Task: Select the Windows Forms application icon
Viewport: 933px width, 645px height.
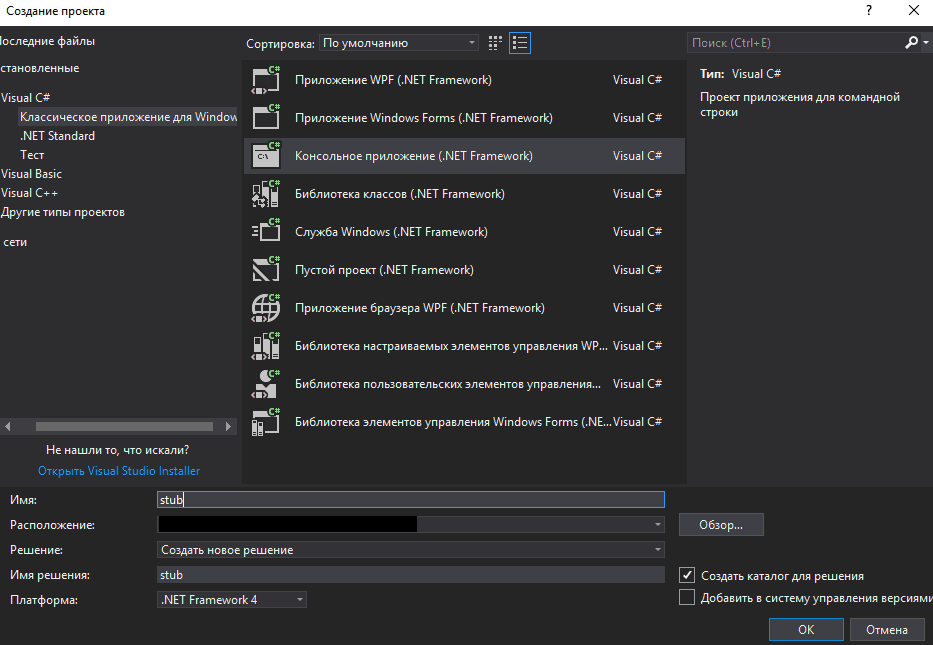Action: pos(265,118)
